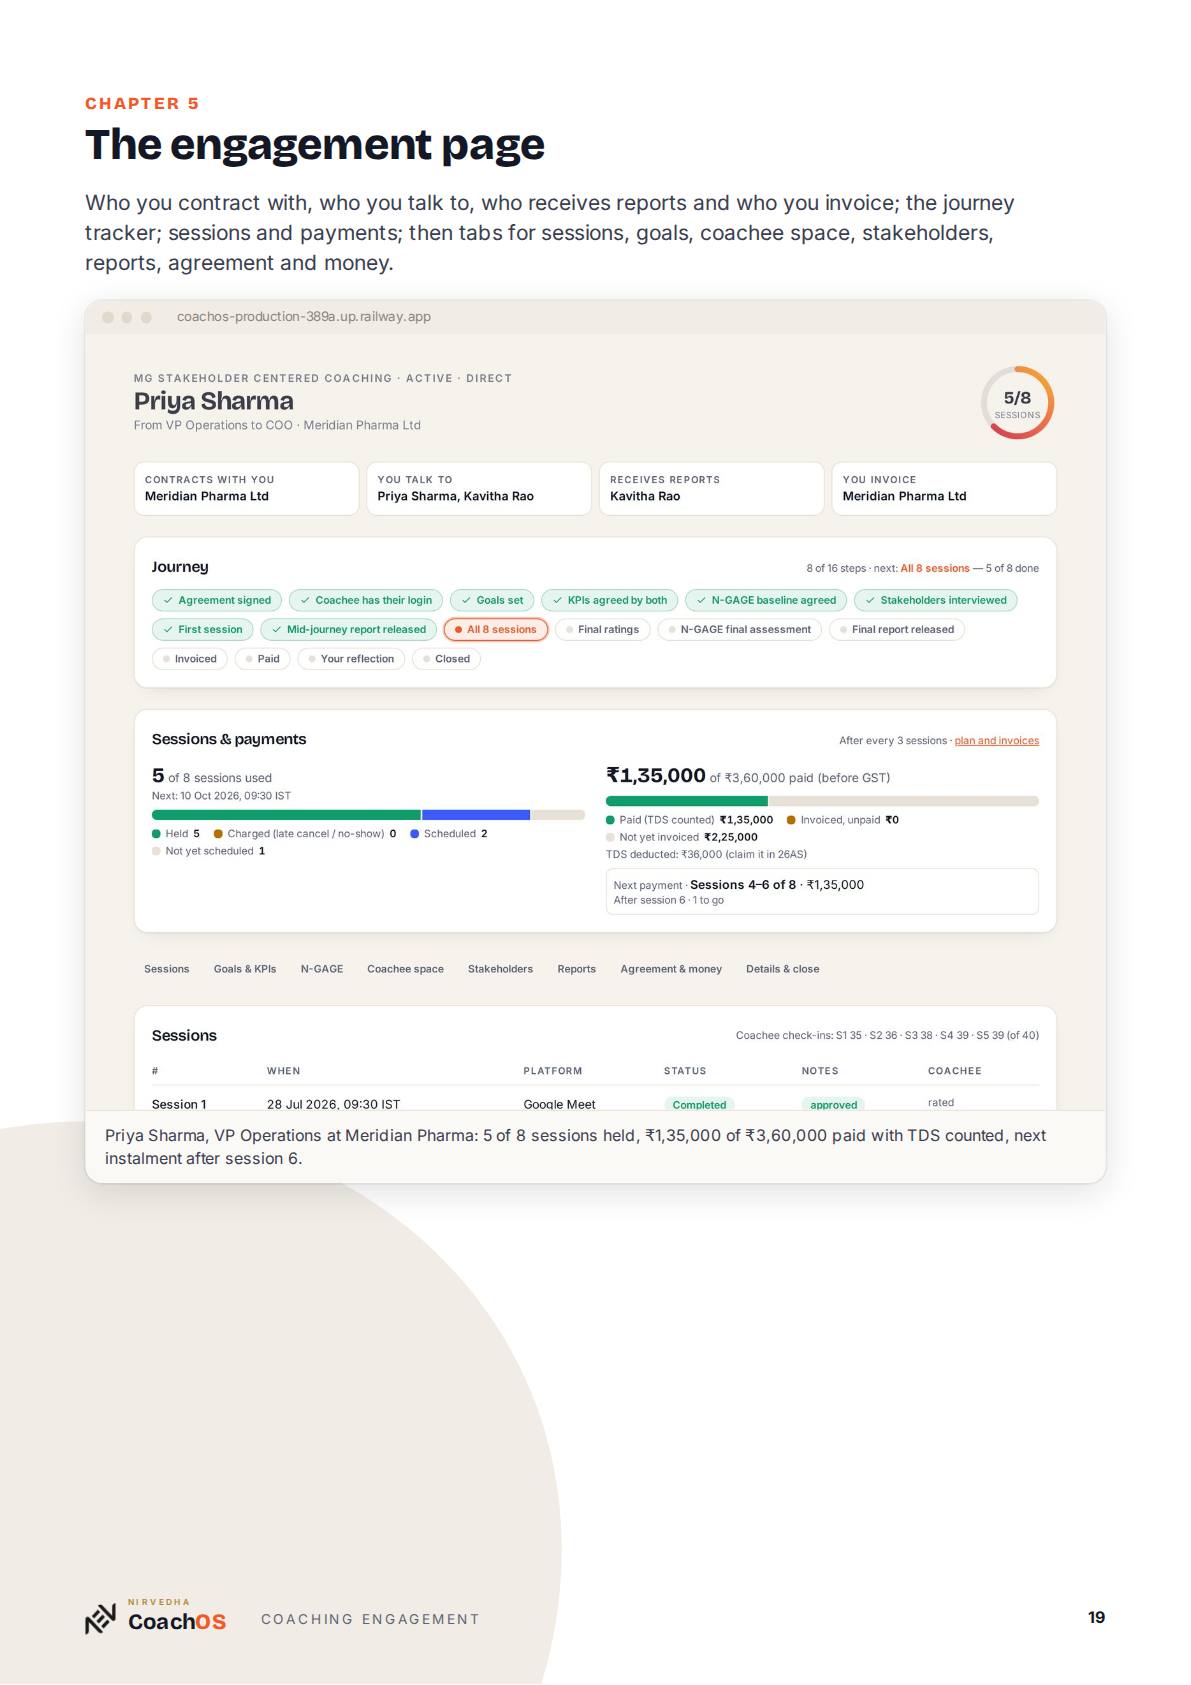Select the Stakeholders tab
This screenshot has height=1685, width=1191.
(x=500, y=969)
